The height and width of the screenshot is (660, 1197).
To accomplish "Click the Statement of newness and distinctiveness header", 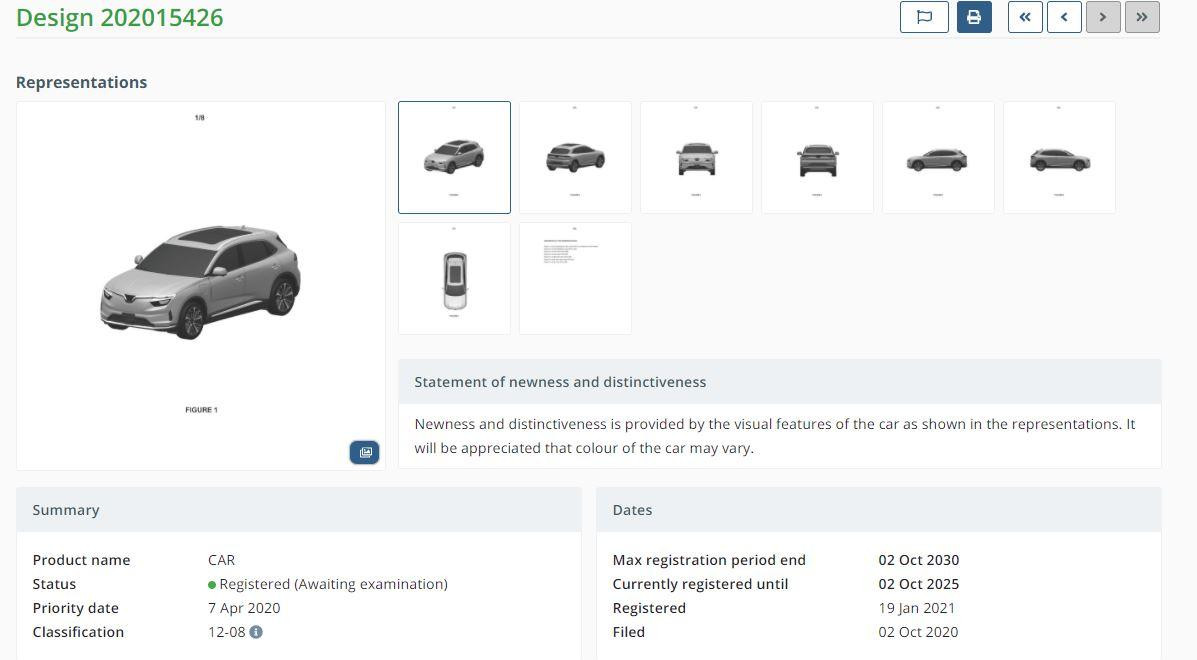I will [560, 382].
